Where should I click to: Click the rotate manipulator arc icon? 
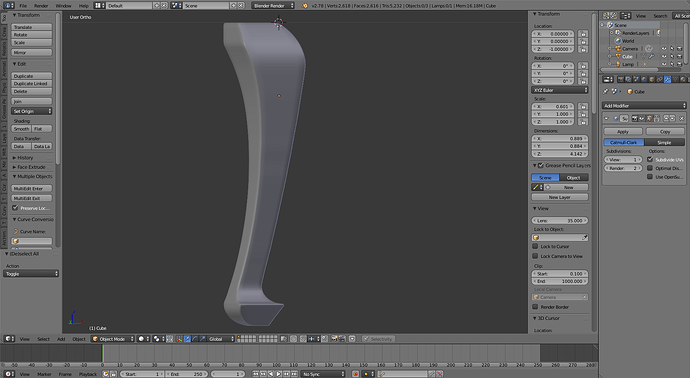[x=195, y=339]
